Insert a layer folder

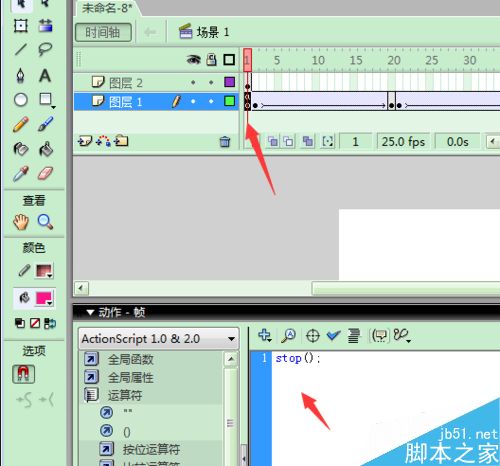coord(121,141)
